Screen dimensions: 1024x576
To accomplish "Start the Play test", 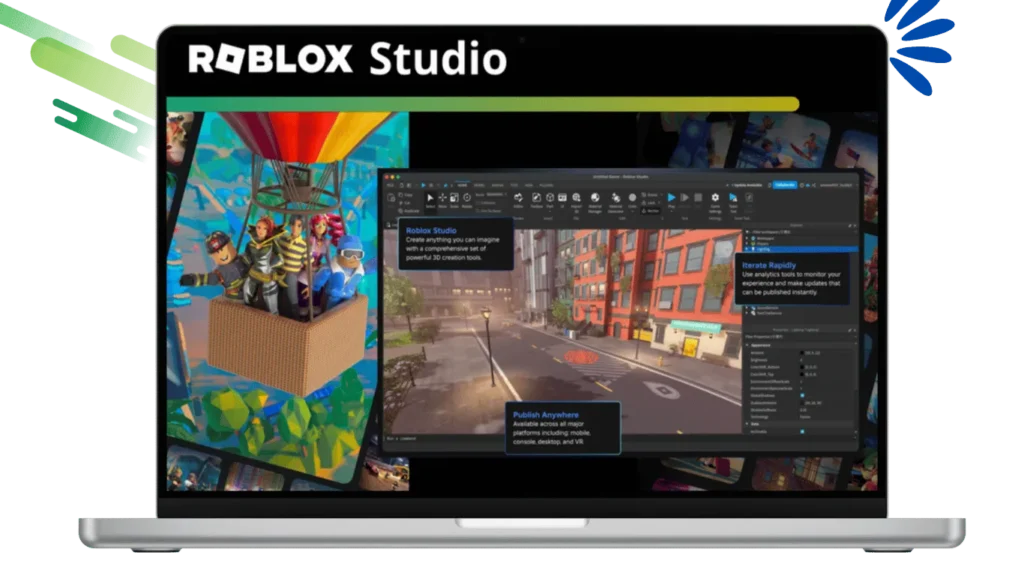I will [x=671, y=198].
